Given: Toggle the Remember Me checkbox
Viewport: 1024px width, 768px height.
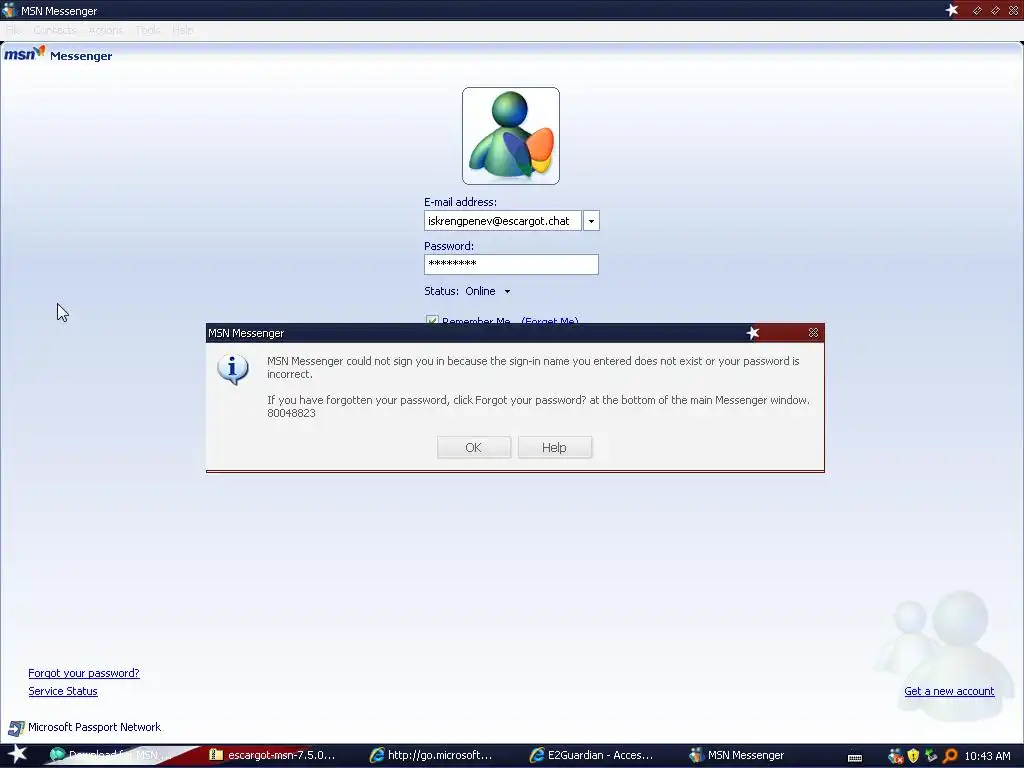Looking at the screenshot, I should (432, 320).
